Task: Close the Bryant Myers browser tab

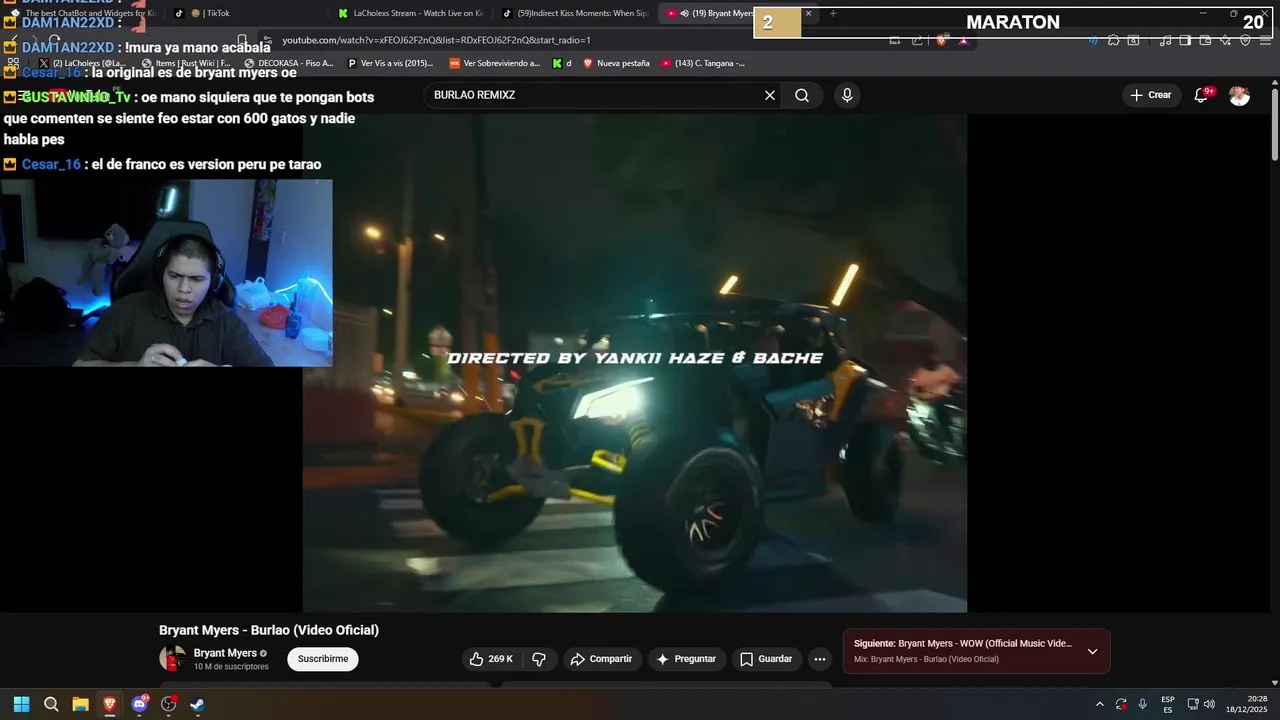Action: 808,13
